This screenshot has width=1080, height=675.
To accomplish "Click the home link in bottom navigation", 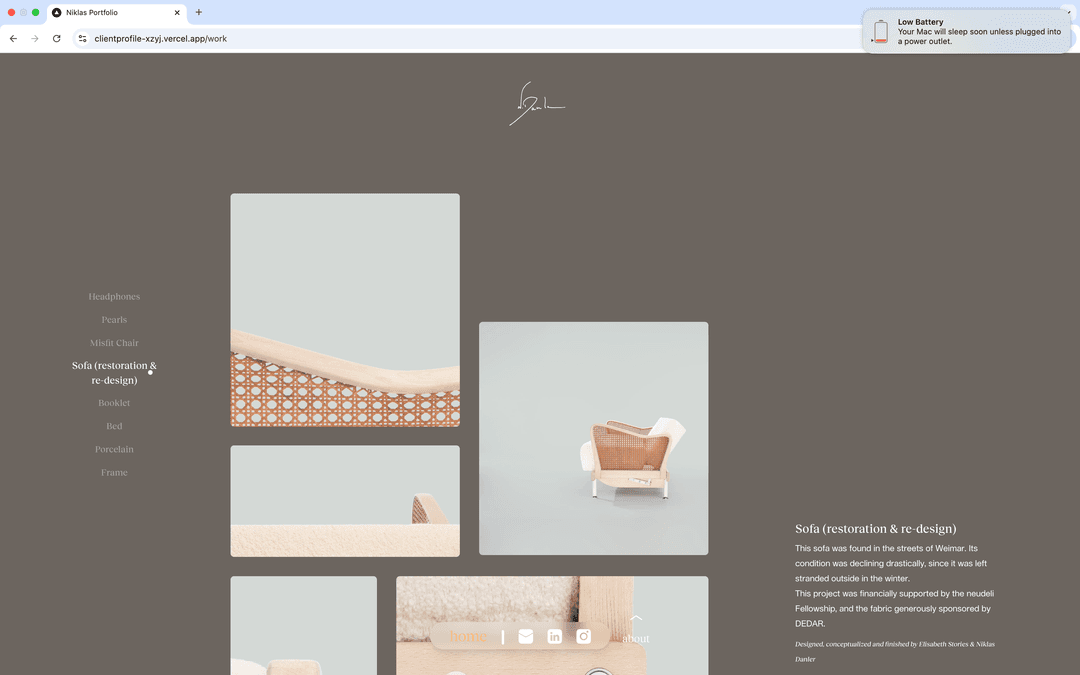I will point(467,636).
